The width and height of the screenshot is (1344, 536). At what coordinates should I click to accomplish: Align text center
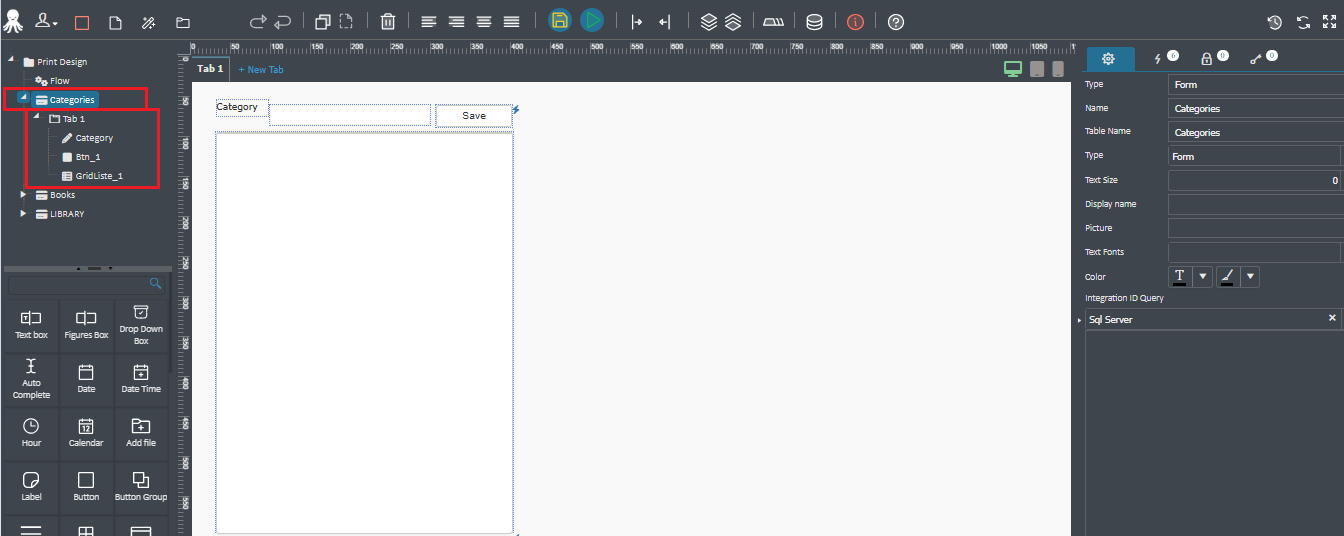[x=484, y=21]
